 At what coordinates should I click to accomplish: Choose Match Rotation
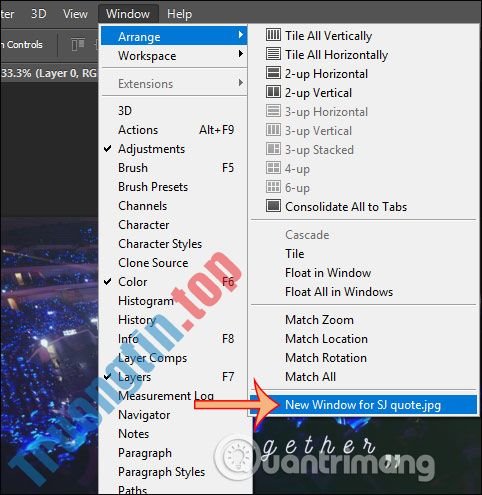[x=326, y=358]
